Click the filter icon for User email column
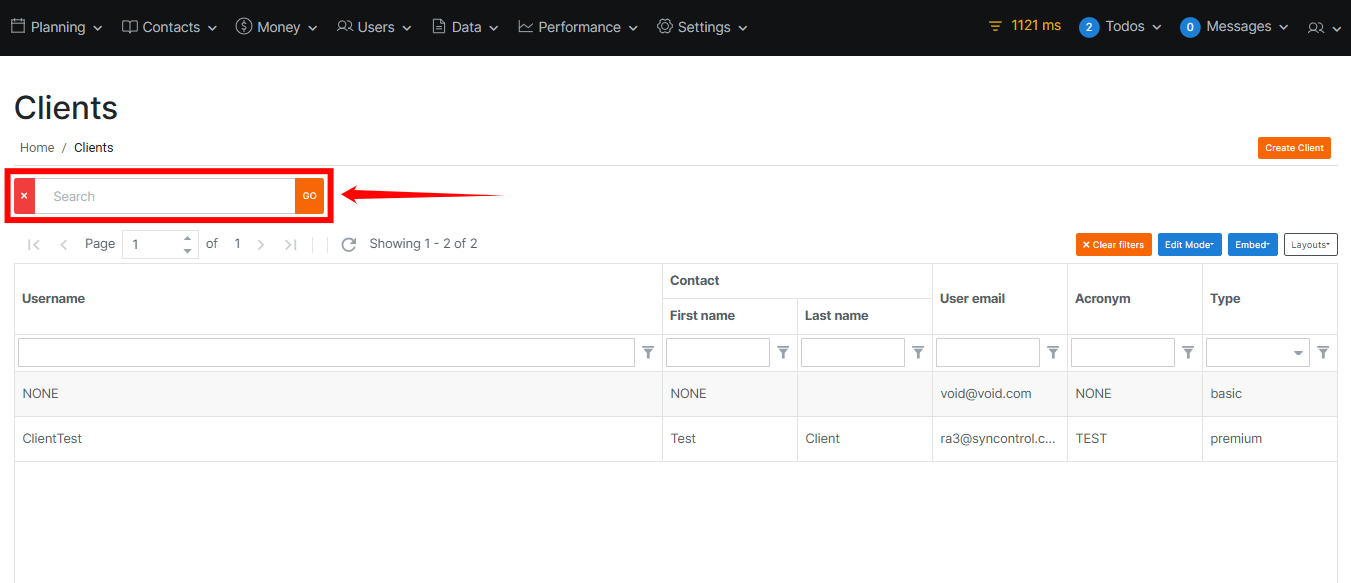 tap(1053, 352)
